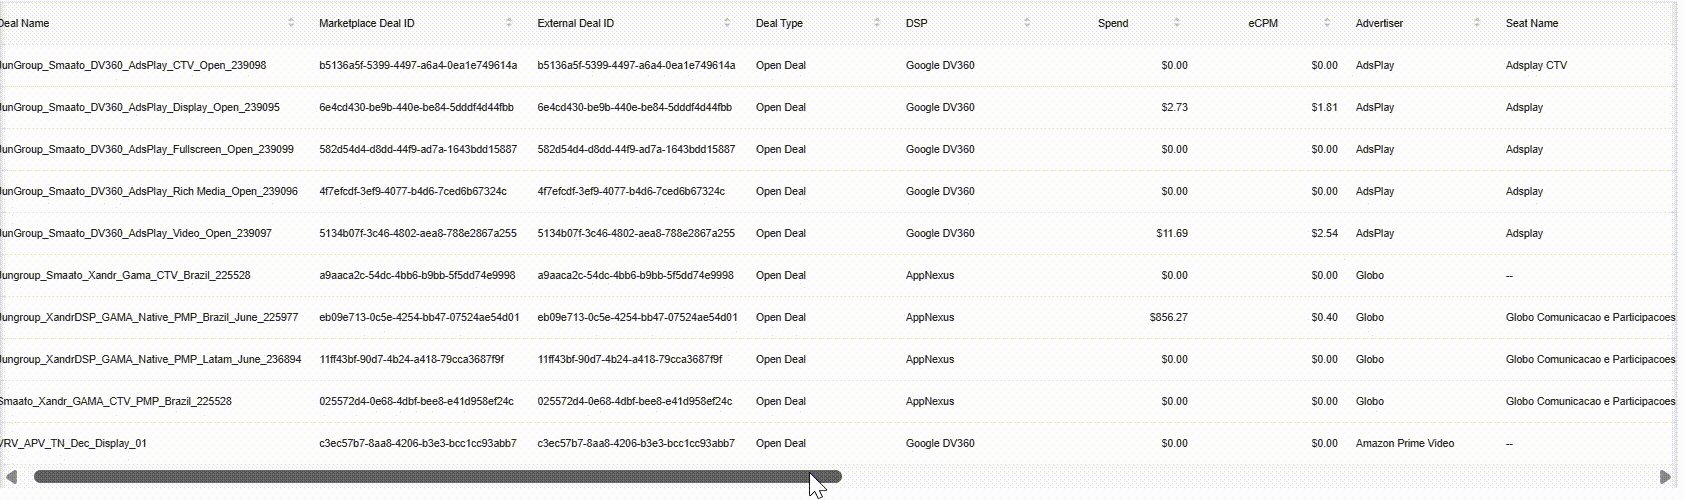This screenshot has height=500, width=1684.
Task: Click Globo Comunicacao seat in Brazil_June_225977 row
Action: pos(1590,317)
